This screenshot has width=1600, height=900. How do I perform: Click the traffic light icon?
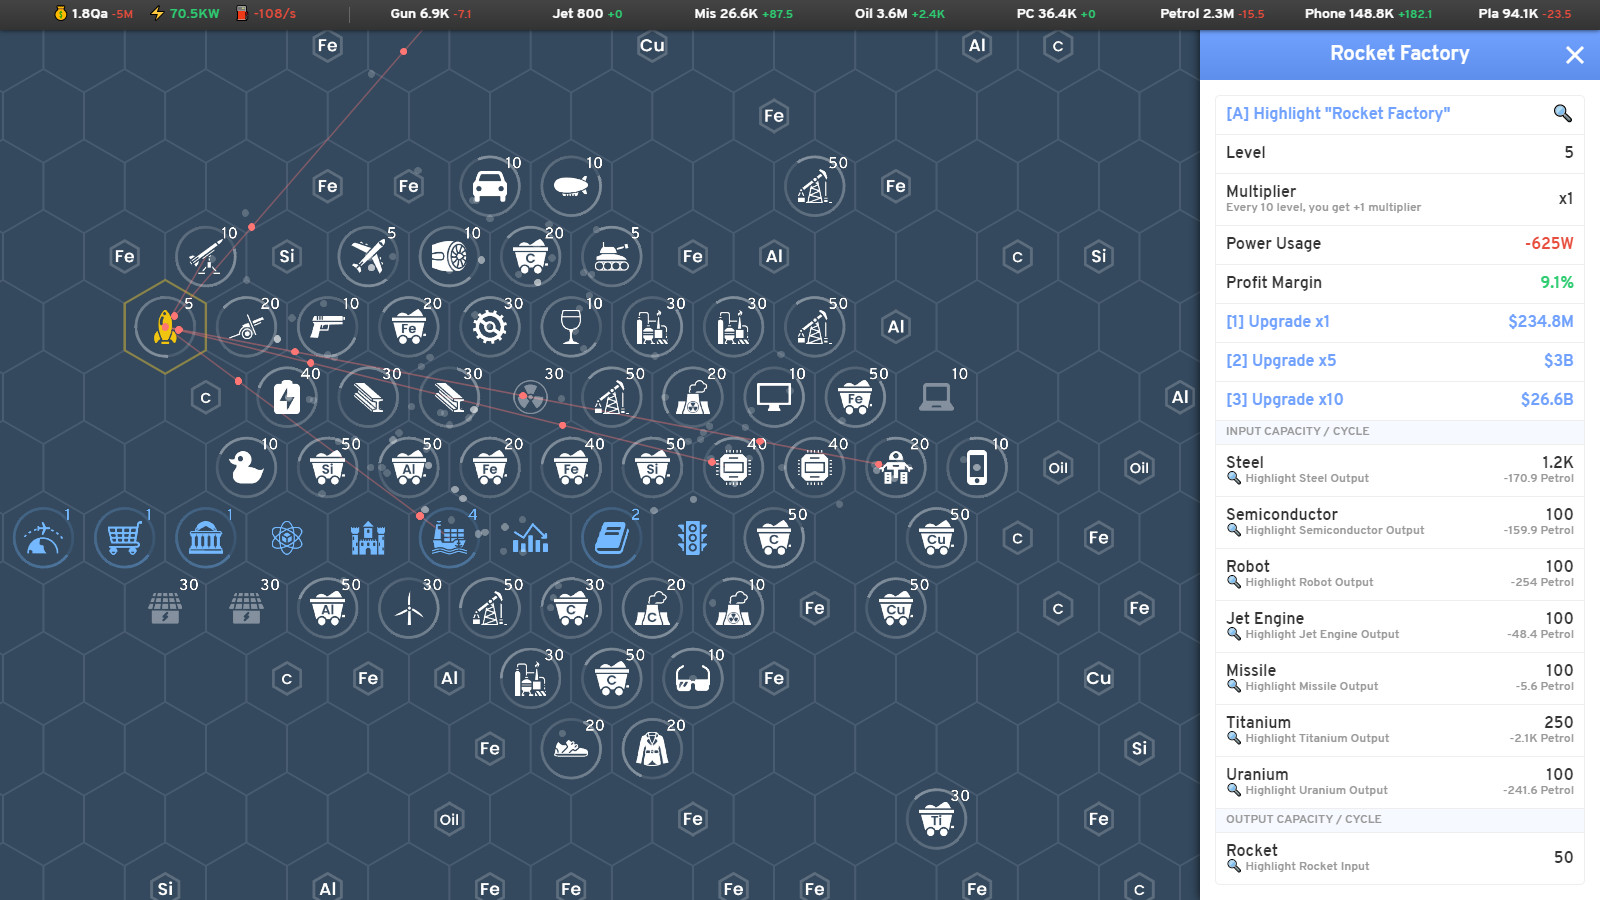coord(692,538)
